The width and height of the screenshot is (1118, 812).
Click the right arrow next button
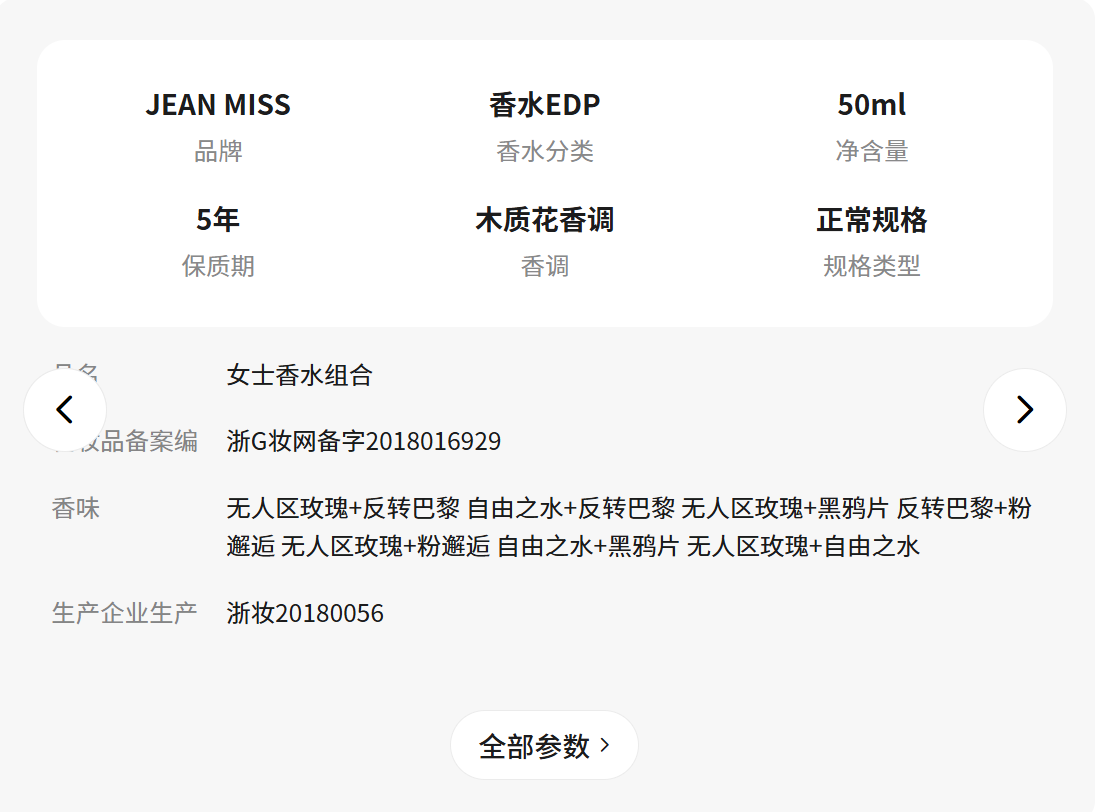point(1024,410)
